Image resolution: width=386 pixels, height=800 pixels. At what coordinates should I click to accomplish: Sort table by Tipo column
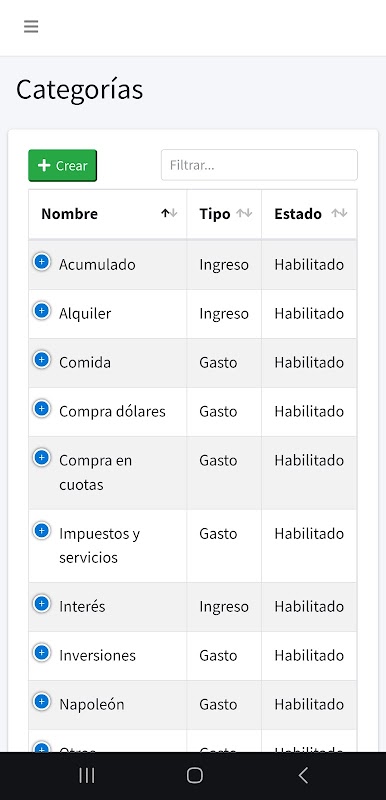tap(224, 214)
